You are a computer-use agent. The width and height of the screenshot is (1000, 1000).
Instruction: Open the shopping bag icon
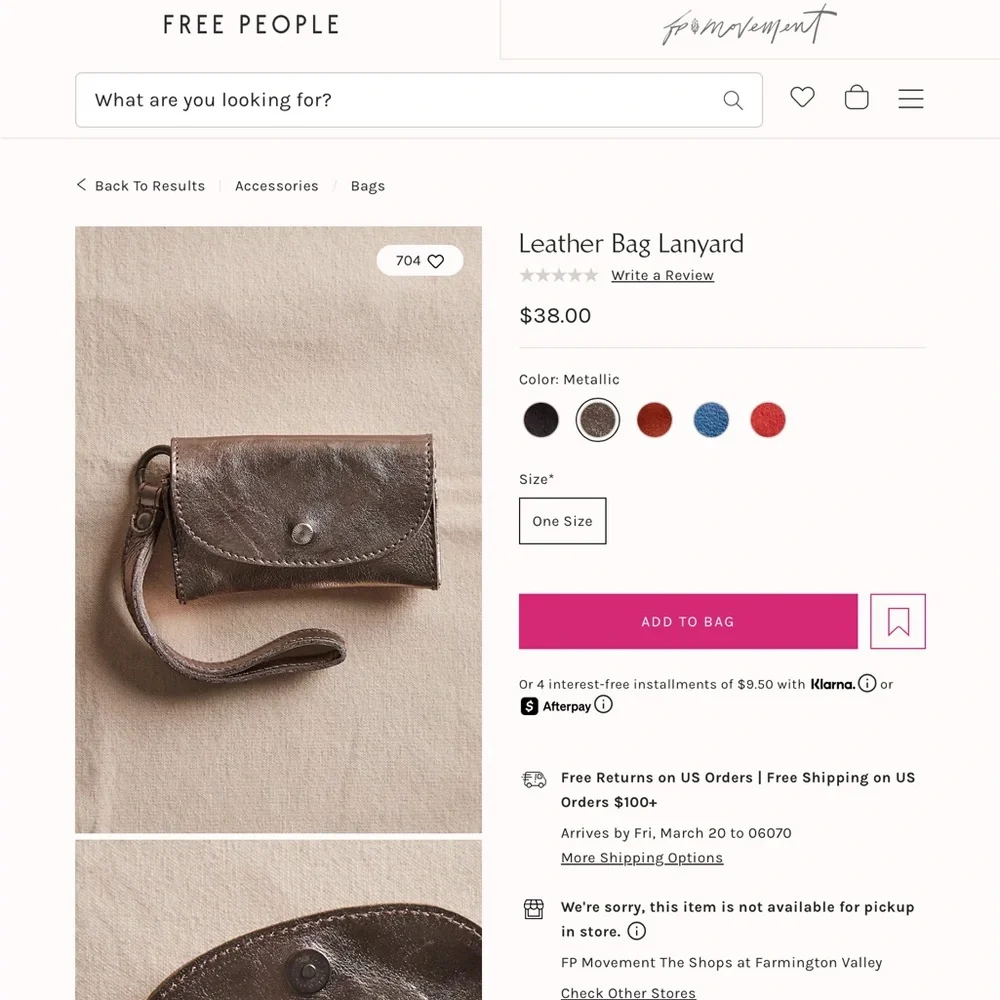[x=857, y=98]
